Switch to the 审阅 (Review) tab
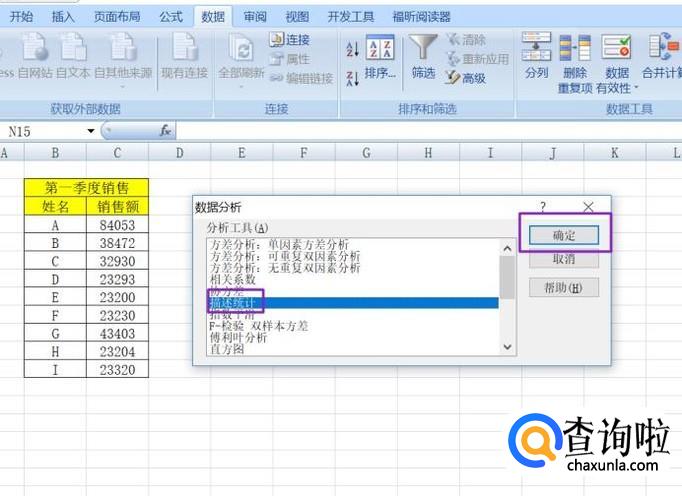The image size is (682, 496). 254,17
